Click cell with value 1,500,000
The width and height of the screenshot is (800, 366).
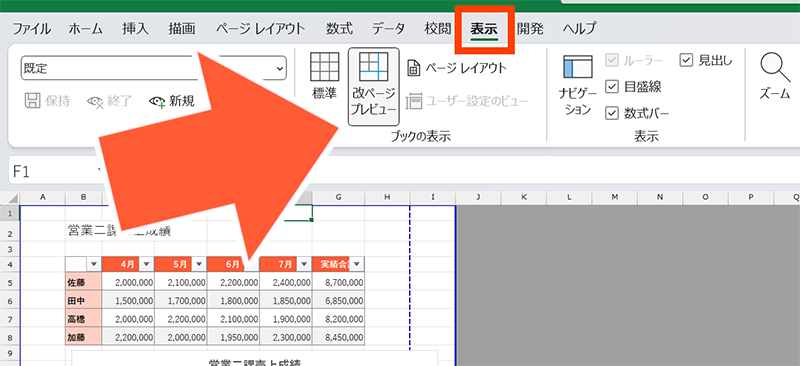point(128,301)
